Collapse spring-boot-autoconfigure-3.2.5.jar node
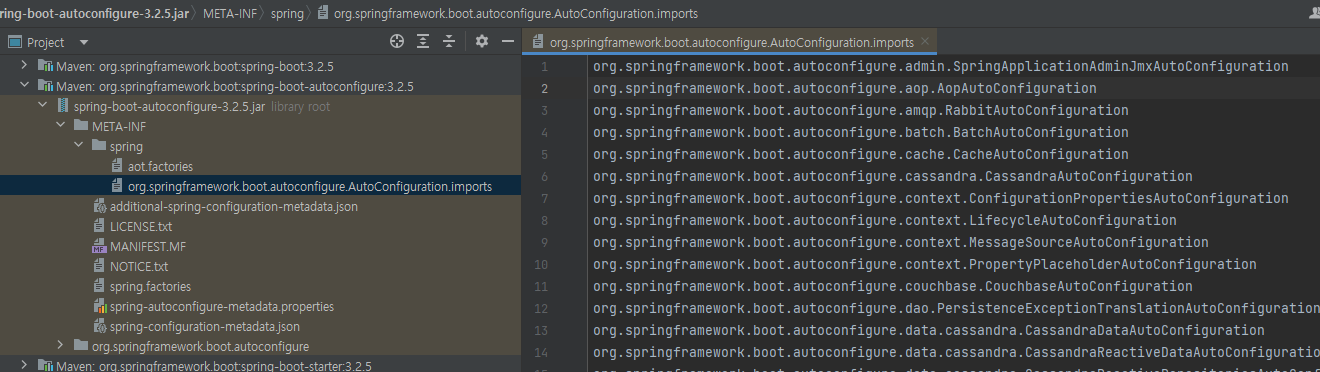Viewport: 1320px width, 372px height. point(42,106)
